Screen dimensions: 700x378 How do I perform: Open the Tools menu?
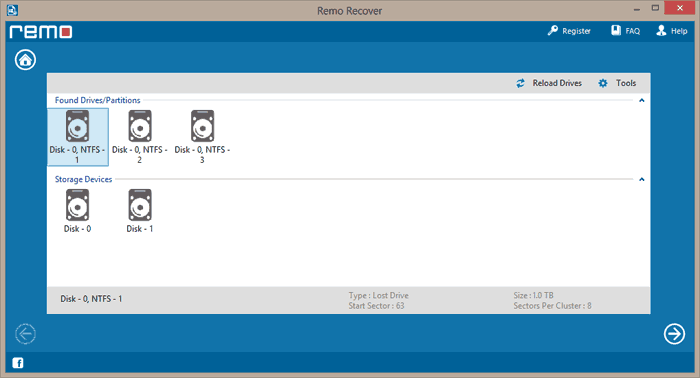click(x=617, y=83)
